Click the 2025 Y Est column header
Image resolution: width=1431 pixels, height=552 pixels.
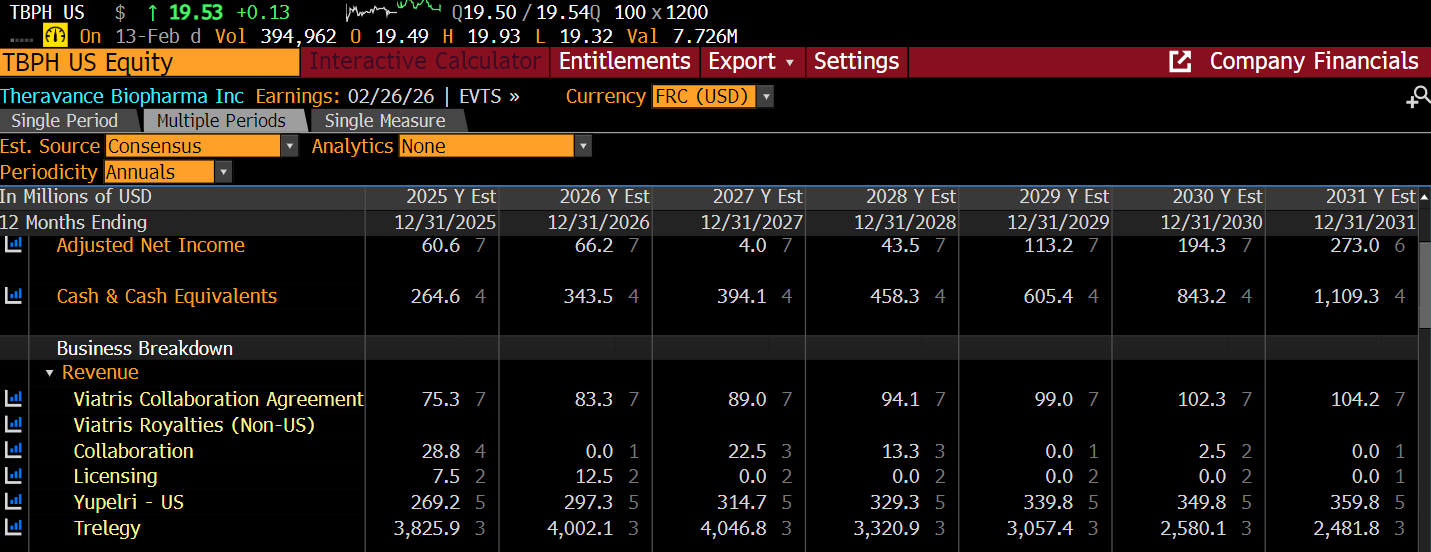(451, 197)
